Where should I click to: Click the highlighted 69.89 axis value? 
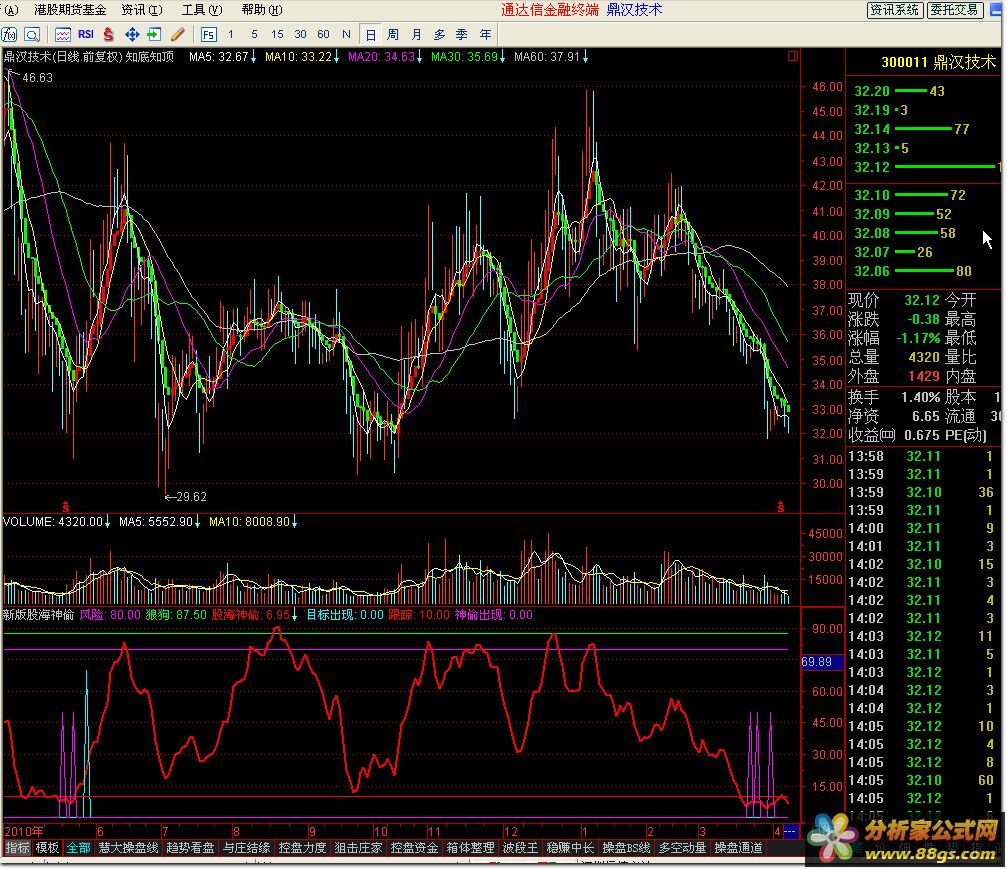(x=821, y=662)
